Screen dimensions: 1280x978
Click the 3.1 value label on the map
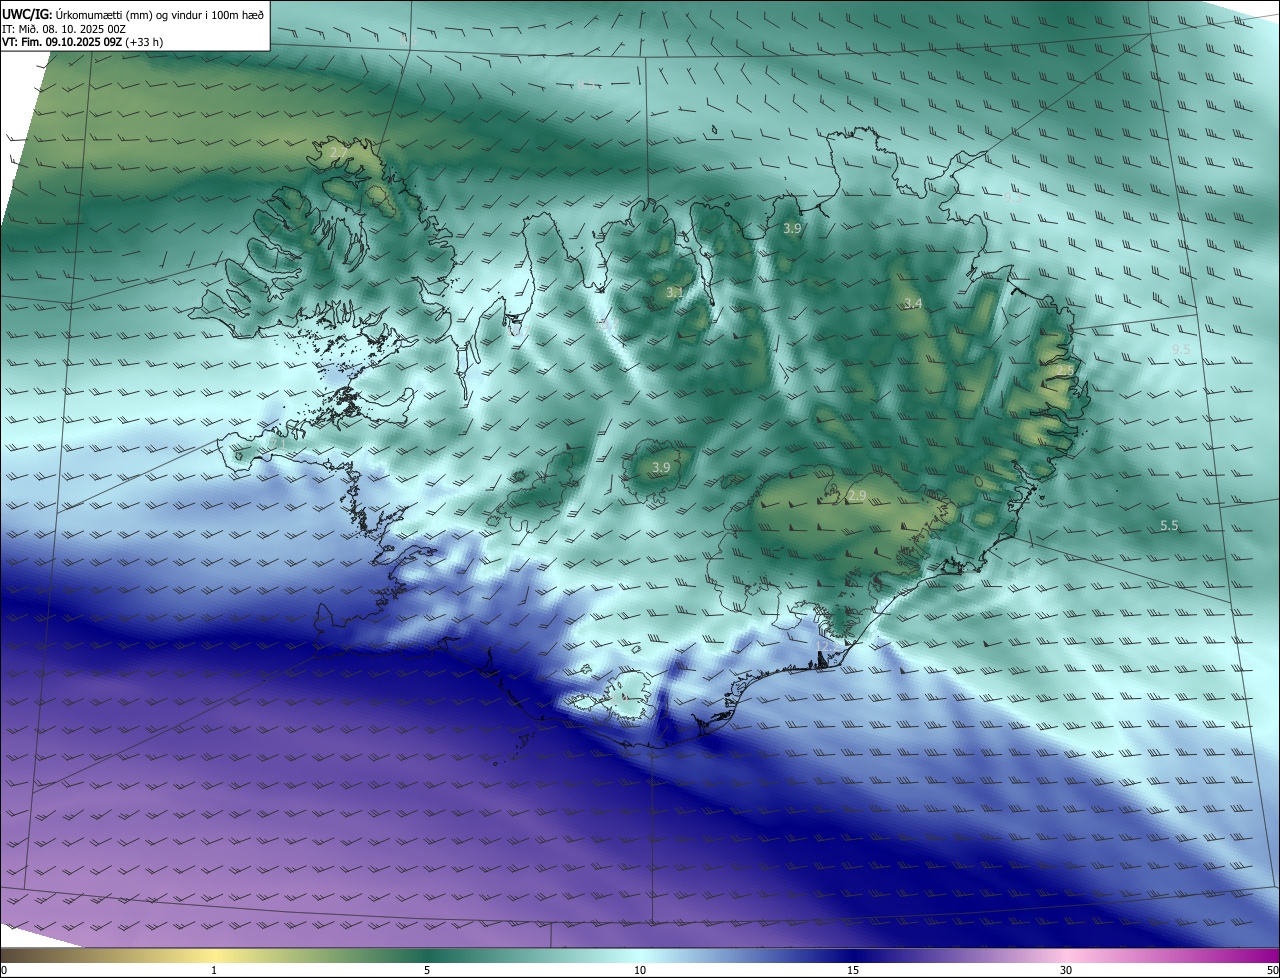coord(674,293)
